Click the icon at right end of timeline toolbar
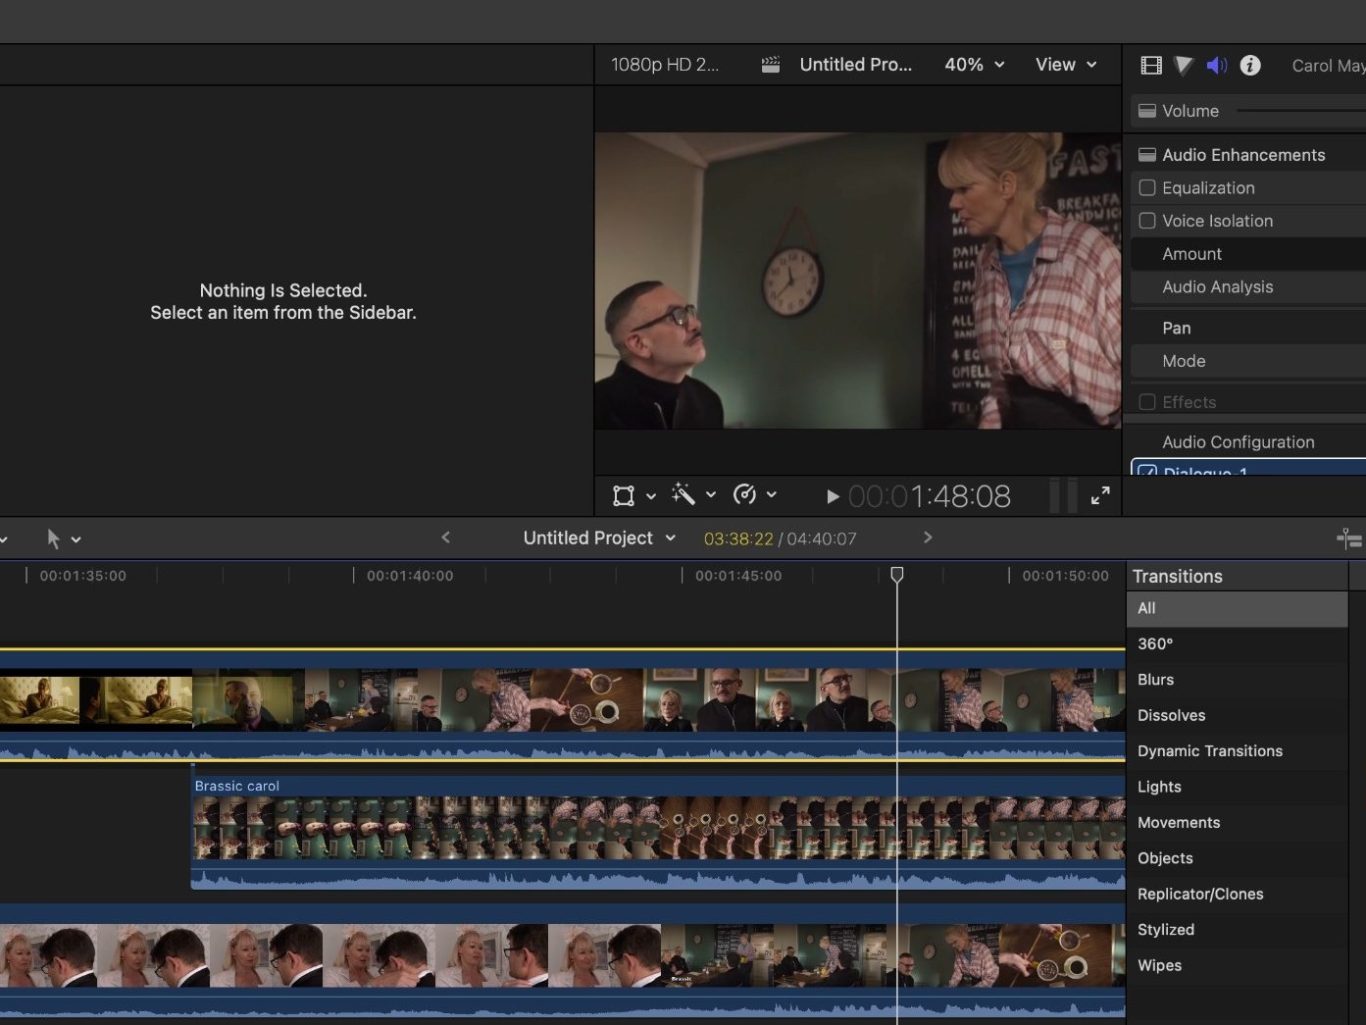Image resolution: width=1366 pixels, height=1025 pixels. 1349,539
